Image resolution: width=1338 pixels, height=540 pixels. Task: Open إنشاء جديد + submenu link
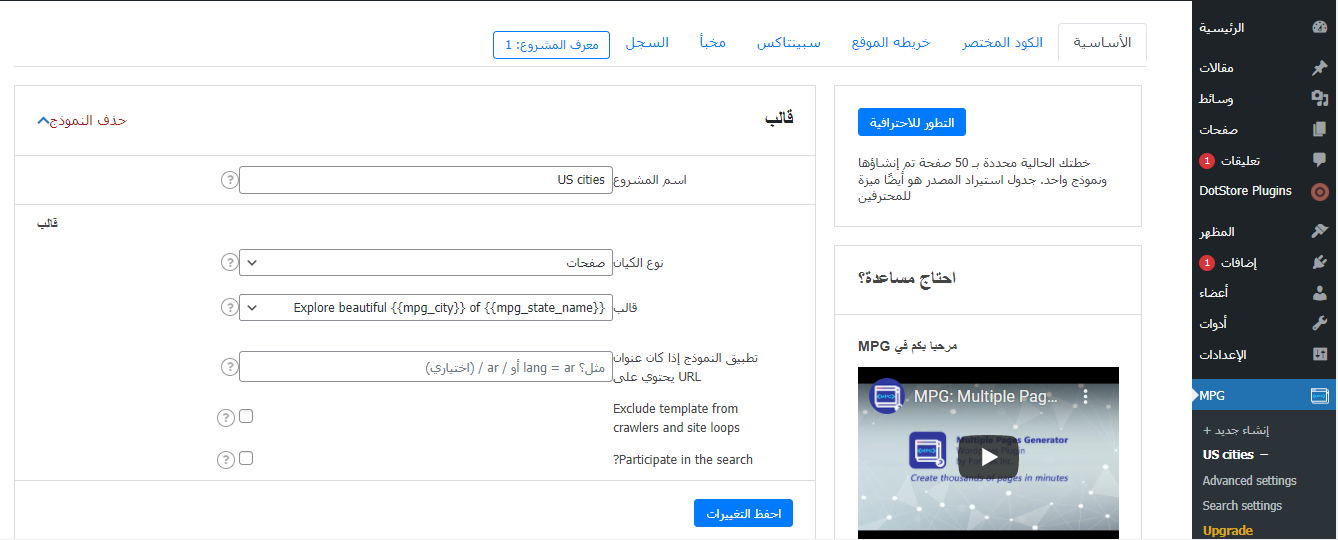coord(1236,430)
